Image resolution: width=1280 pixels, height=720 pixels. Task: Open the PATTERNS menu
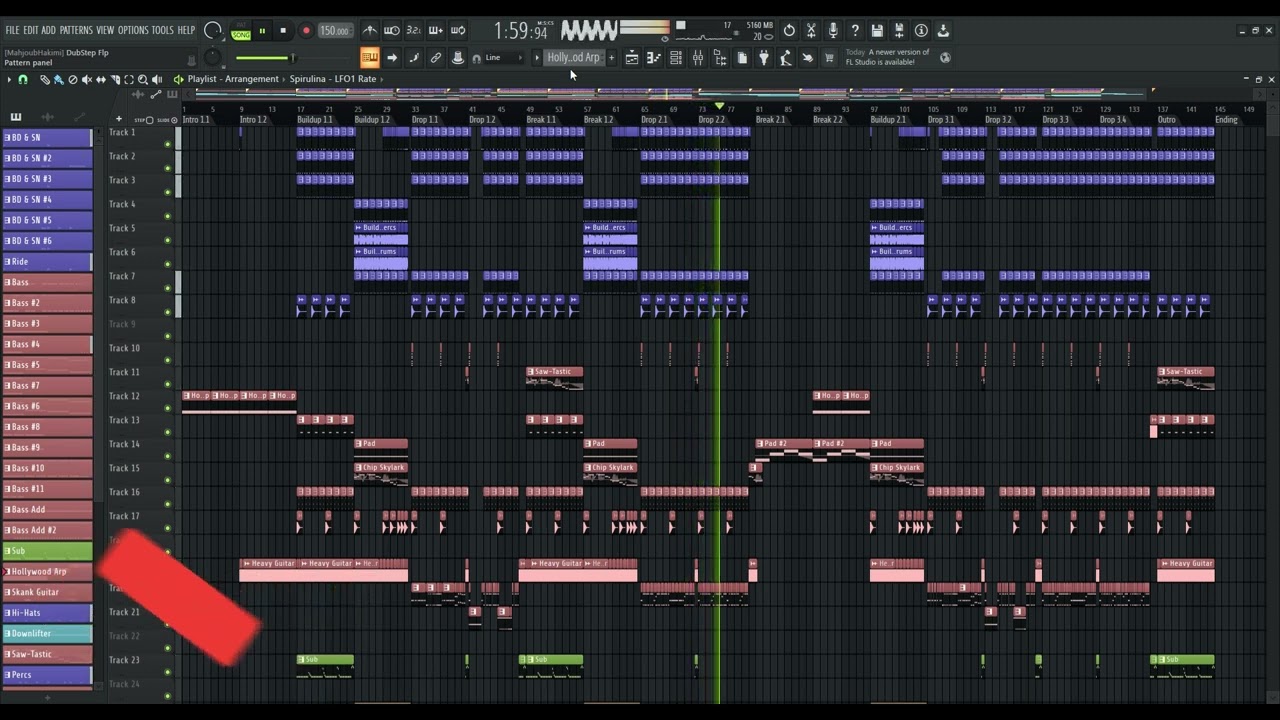[x=76, y=30]
